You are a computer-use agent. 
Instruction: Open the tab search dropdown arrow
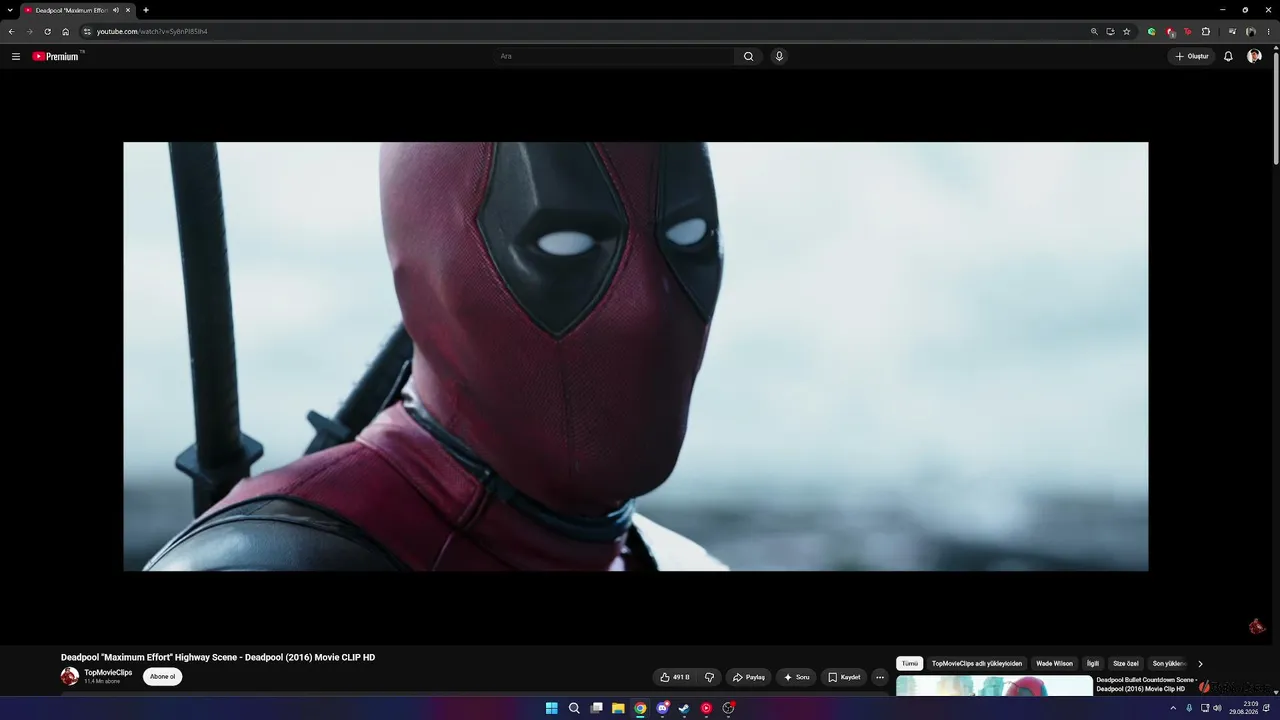click(9, 10)
